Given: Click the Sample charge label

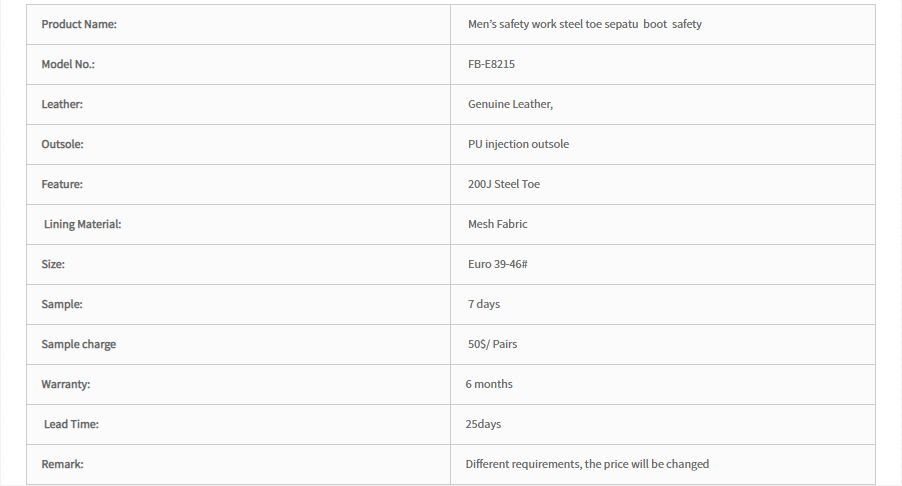Looking at the screenshot, I should pyautogui.click(x=79, y=344).
